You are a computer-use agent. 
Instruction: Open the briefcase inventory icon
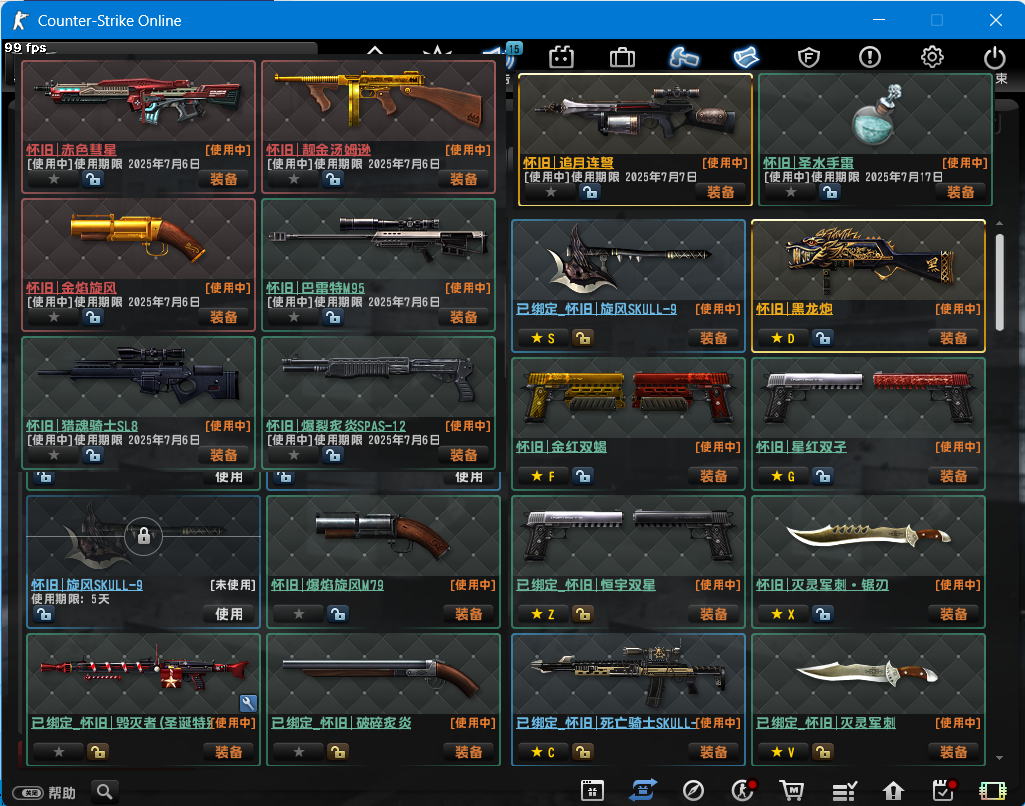click(622, 58)
